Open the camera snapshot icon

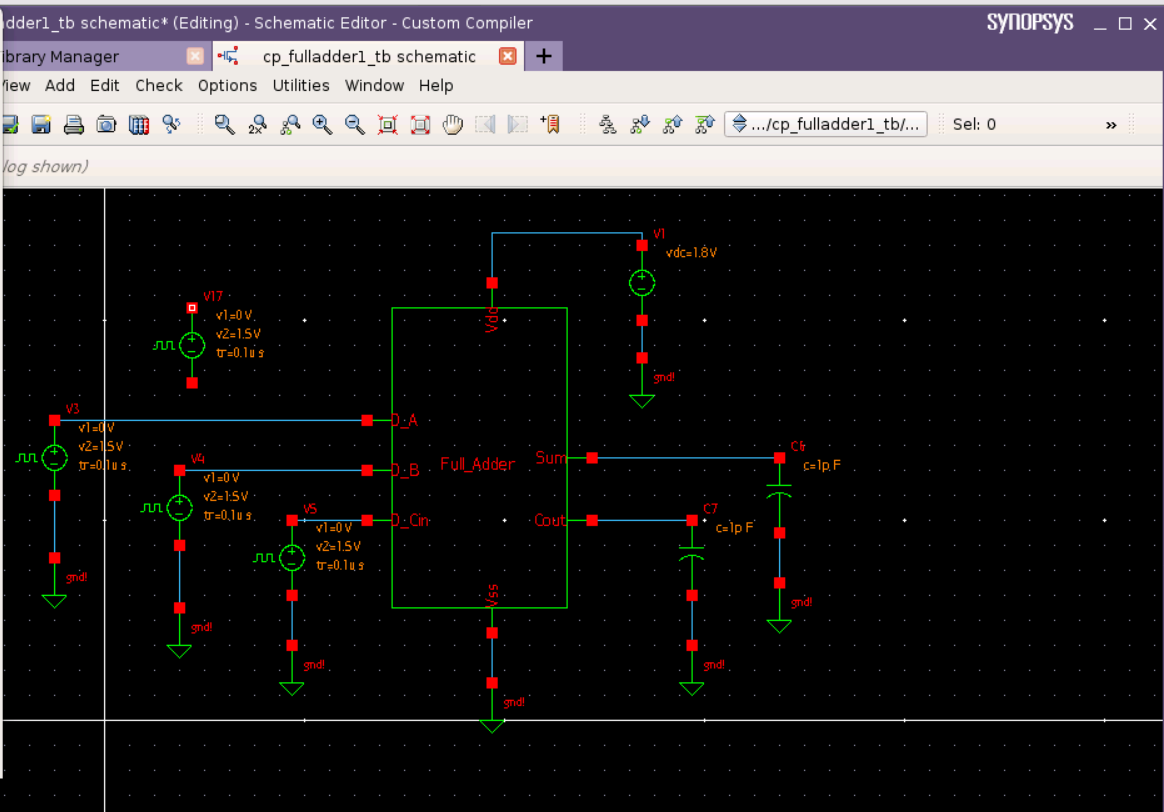click(106, 124)
